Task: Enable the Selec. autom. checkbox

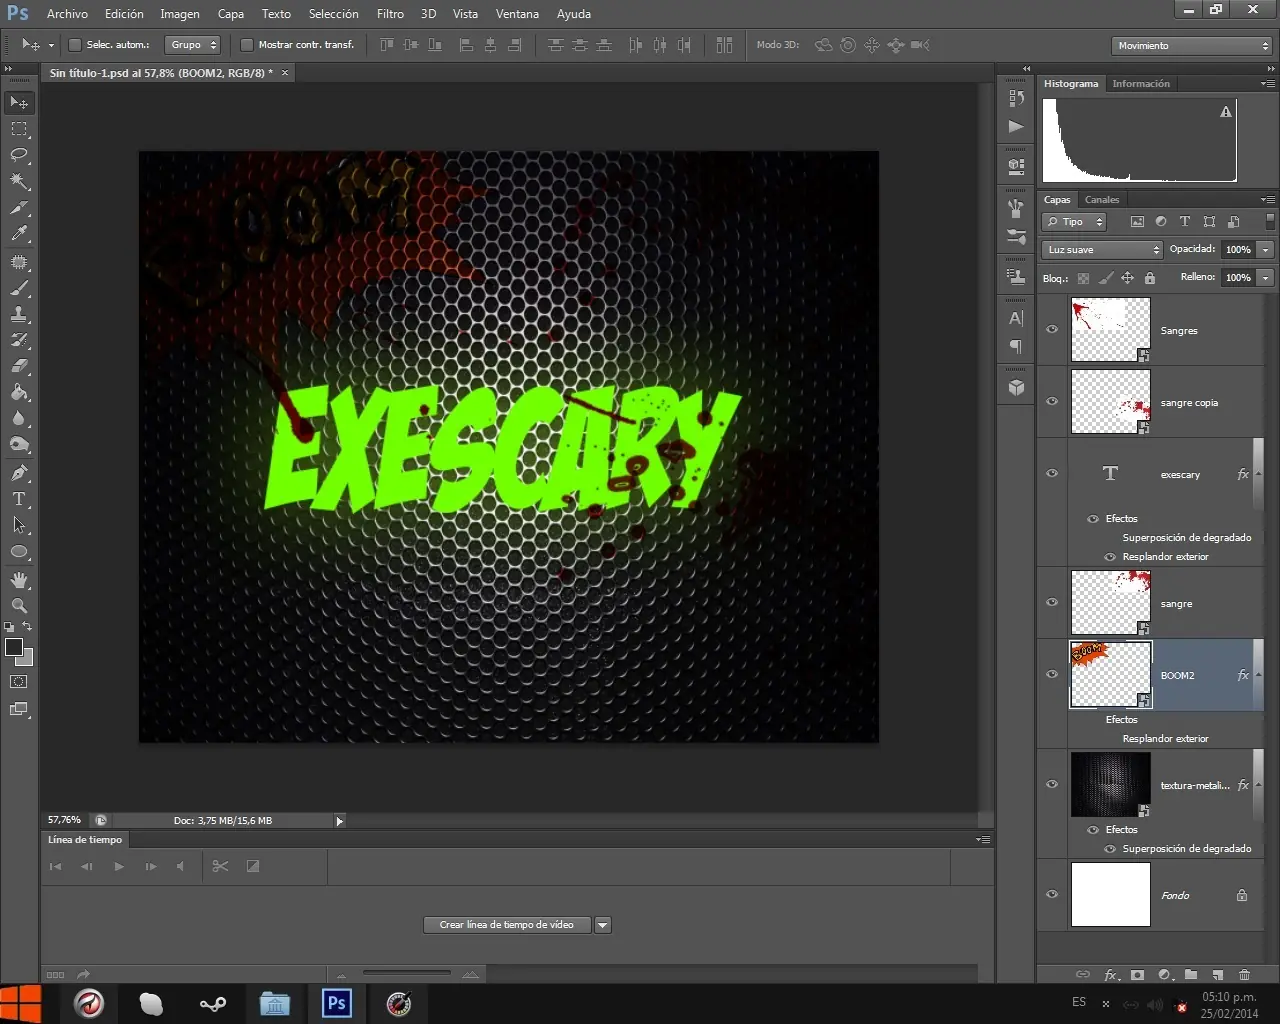Action: 74,45
